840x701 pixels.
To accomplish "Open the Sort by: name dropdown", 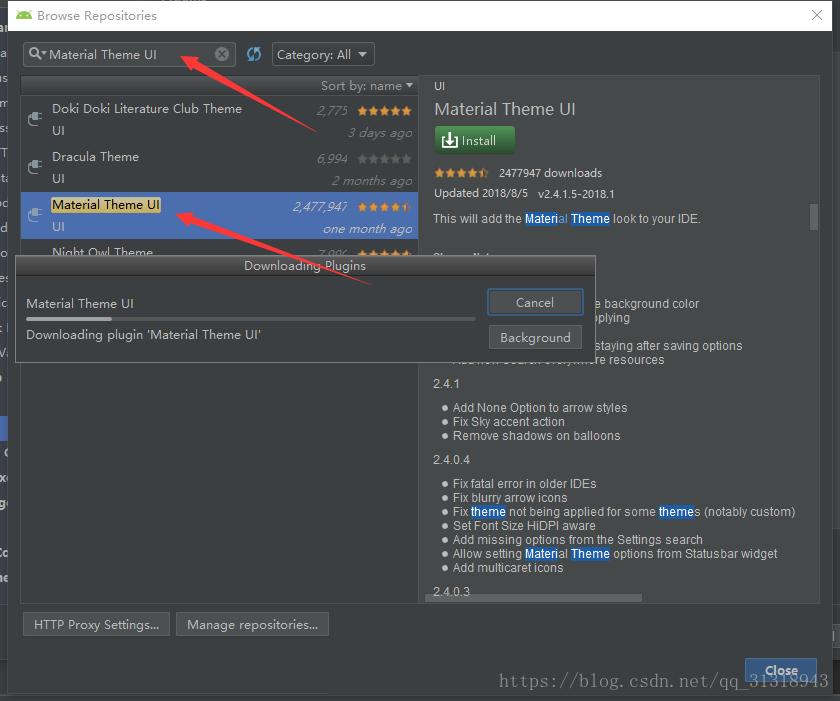I will (x=367, y=86).
